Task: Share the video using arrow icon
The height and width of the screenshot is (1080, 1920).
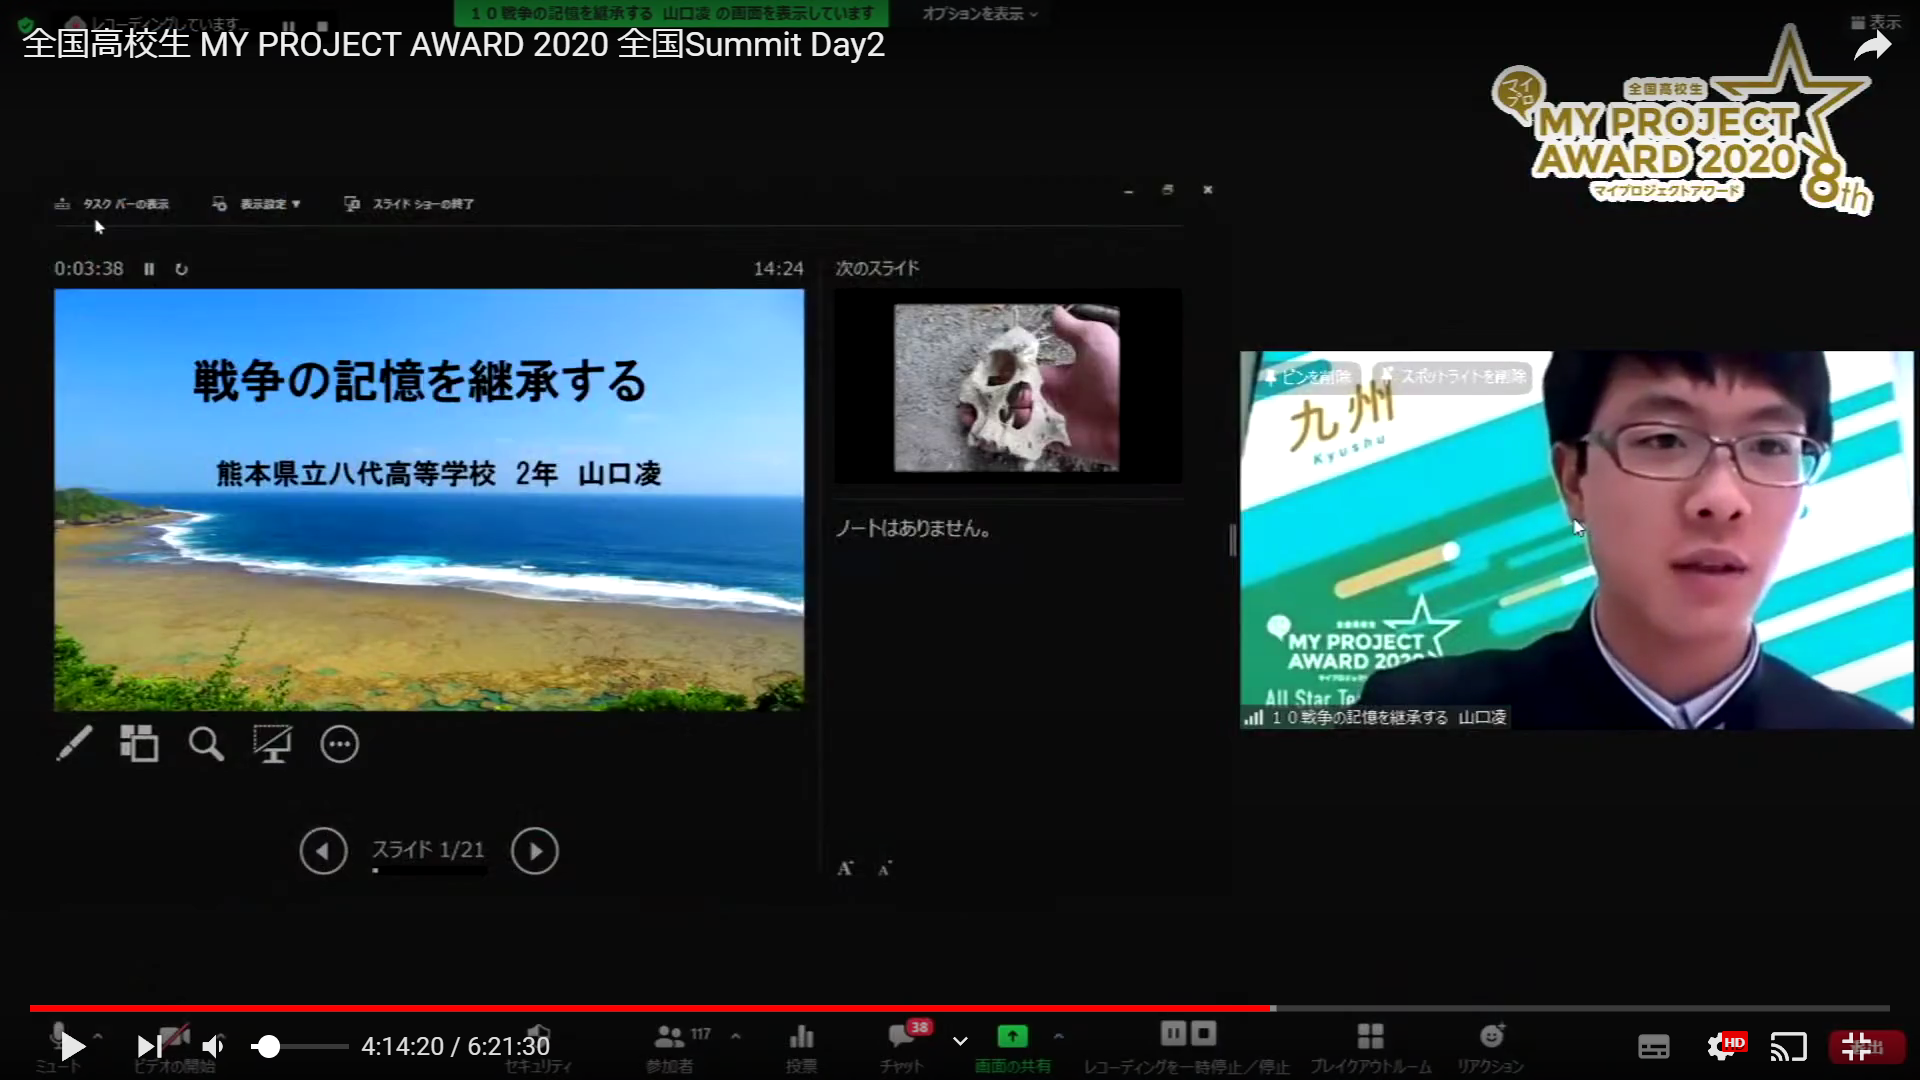Action: point(1872,46)
